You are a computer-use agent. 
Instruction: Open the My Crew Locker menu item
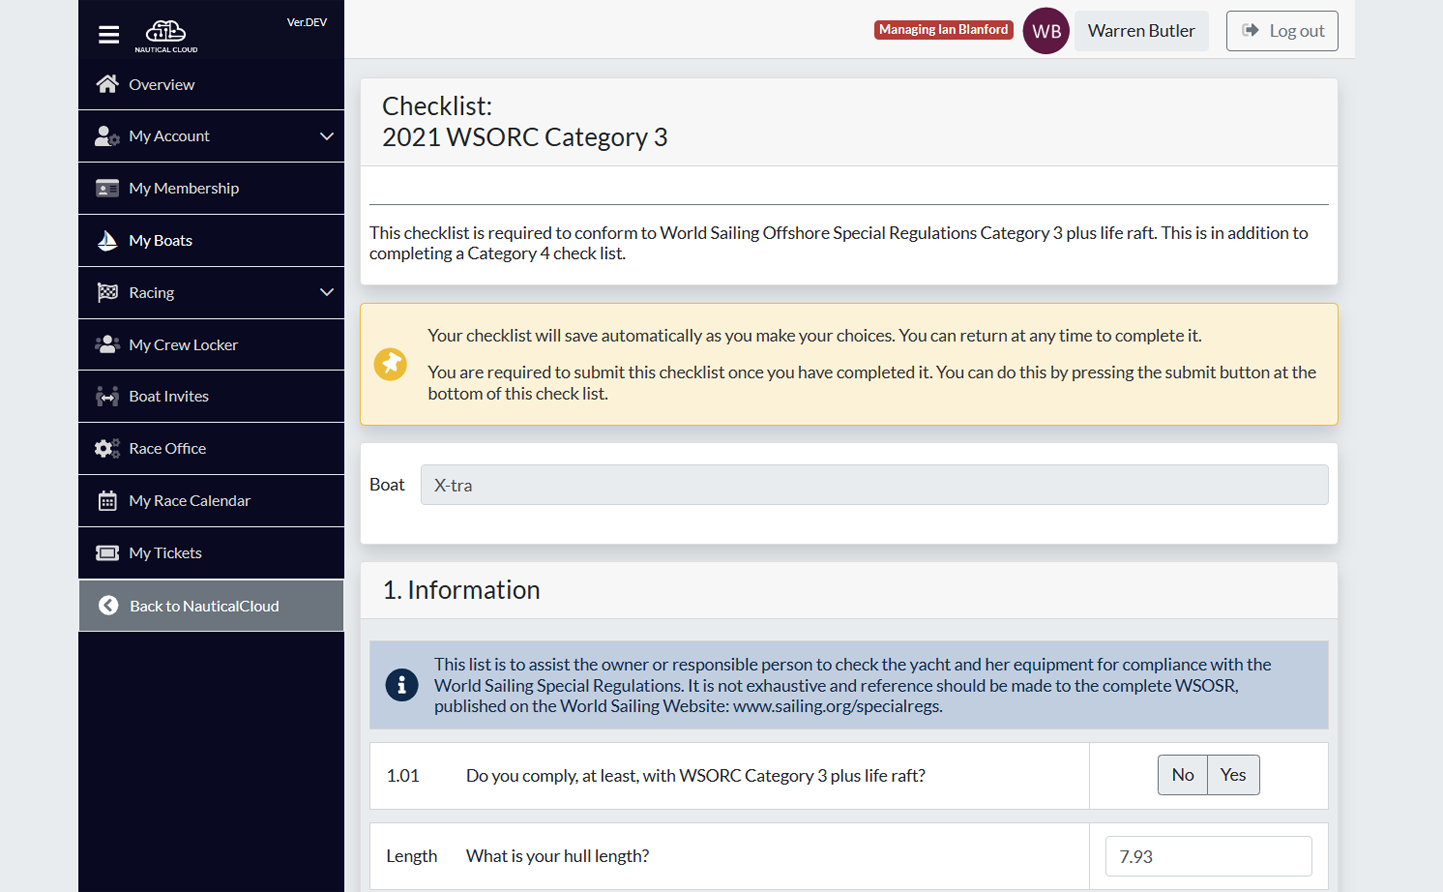click(211, 344)
